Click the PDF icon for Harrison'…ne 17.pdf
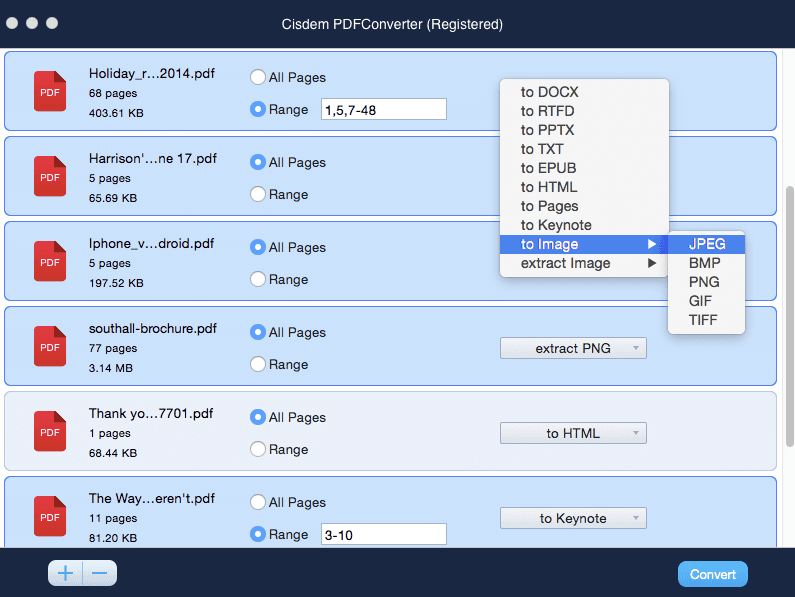This screenshot has height=597, width=795. [x=50, y=176]
